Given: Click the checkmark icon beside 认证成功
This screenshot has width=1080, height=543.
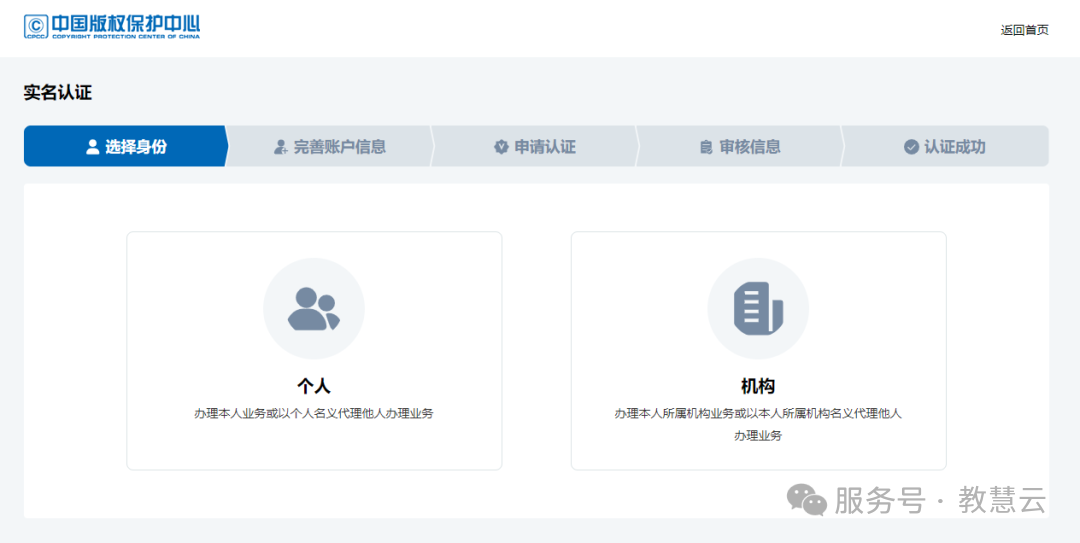Looking at the screenshot, I should [911, 147].
